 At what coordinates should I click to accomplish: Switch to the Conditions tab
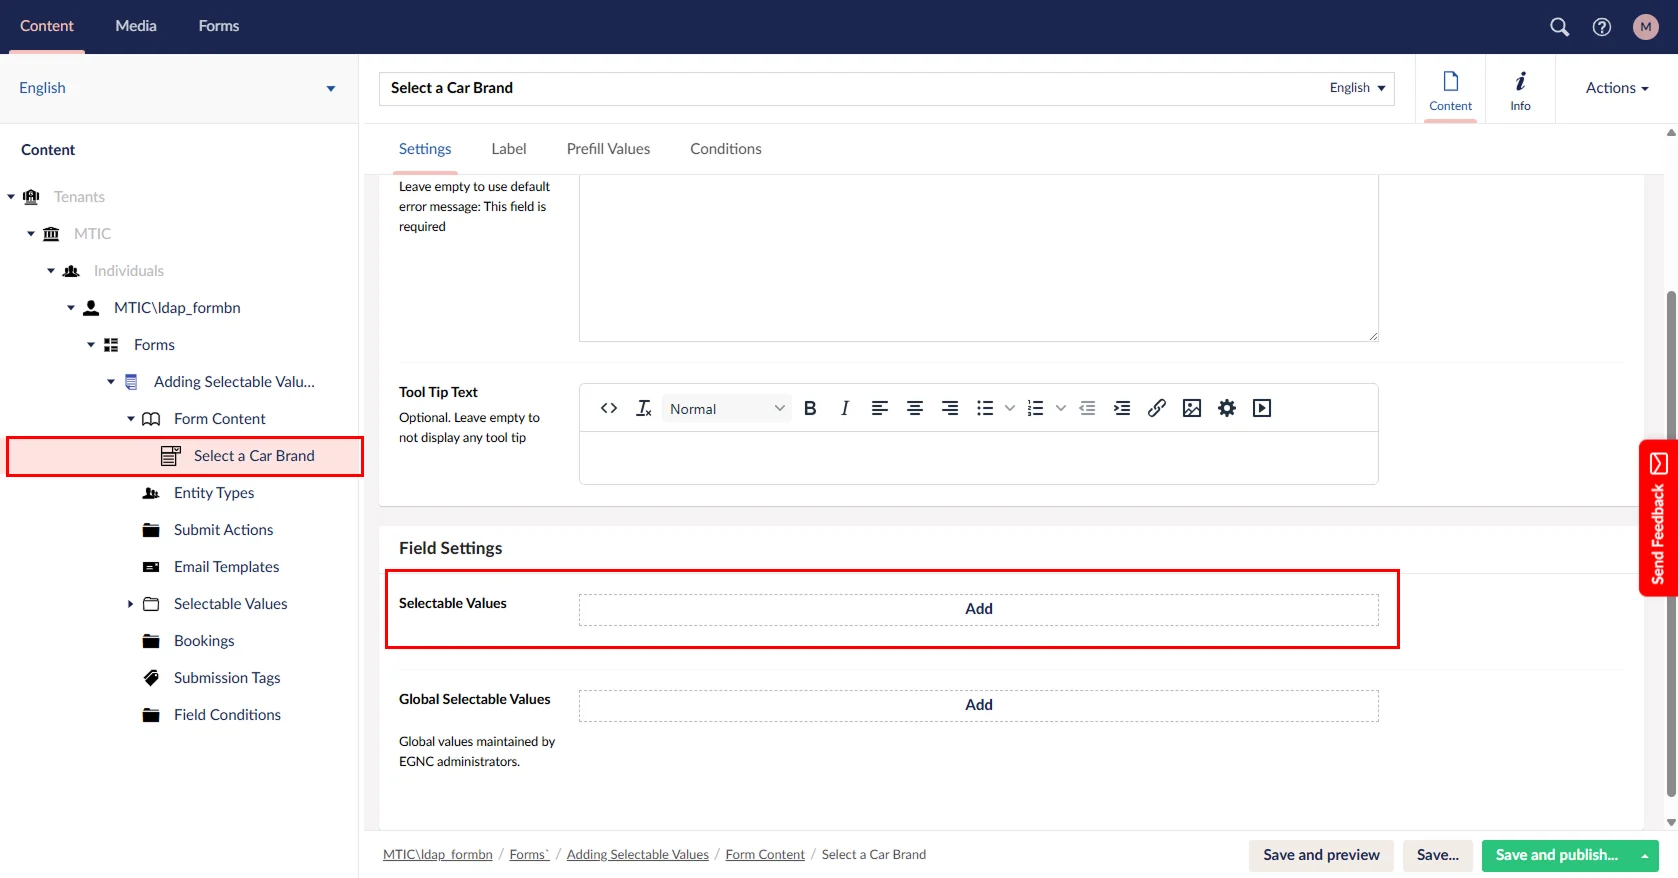(725, 149)
